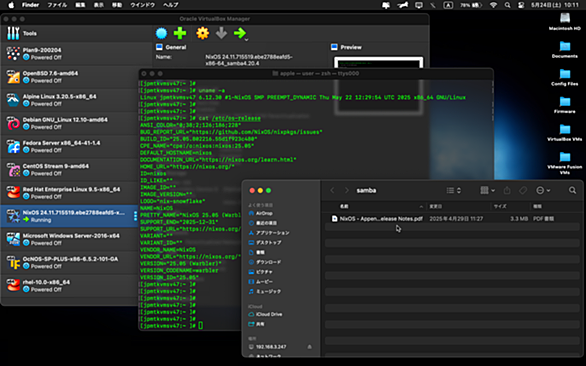Click the Plan9 VM icon

click(x=13, y=53)
